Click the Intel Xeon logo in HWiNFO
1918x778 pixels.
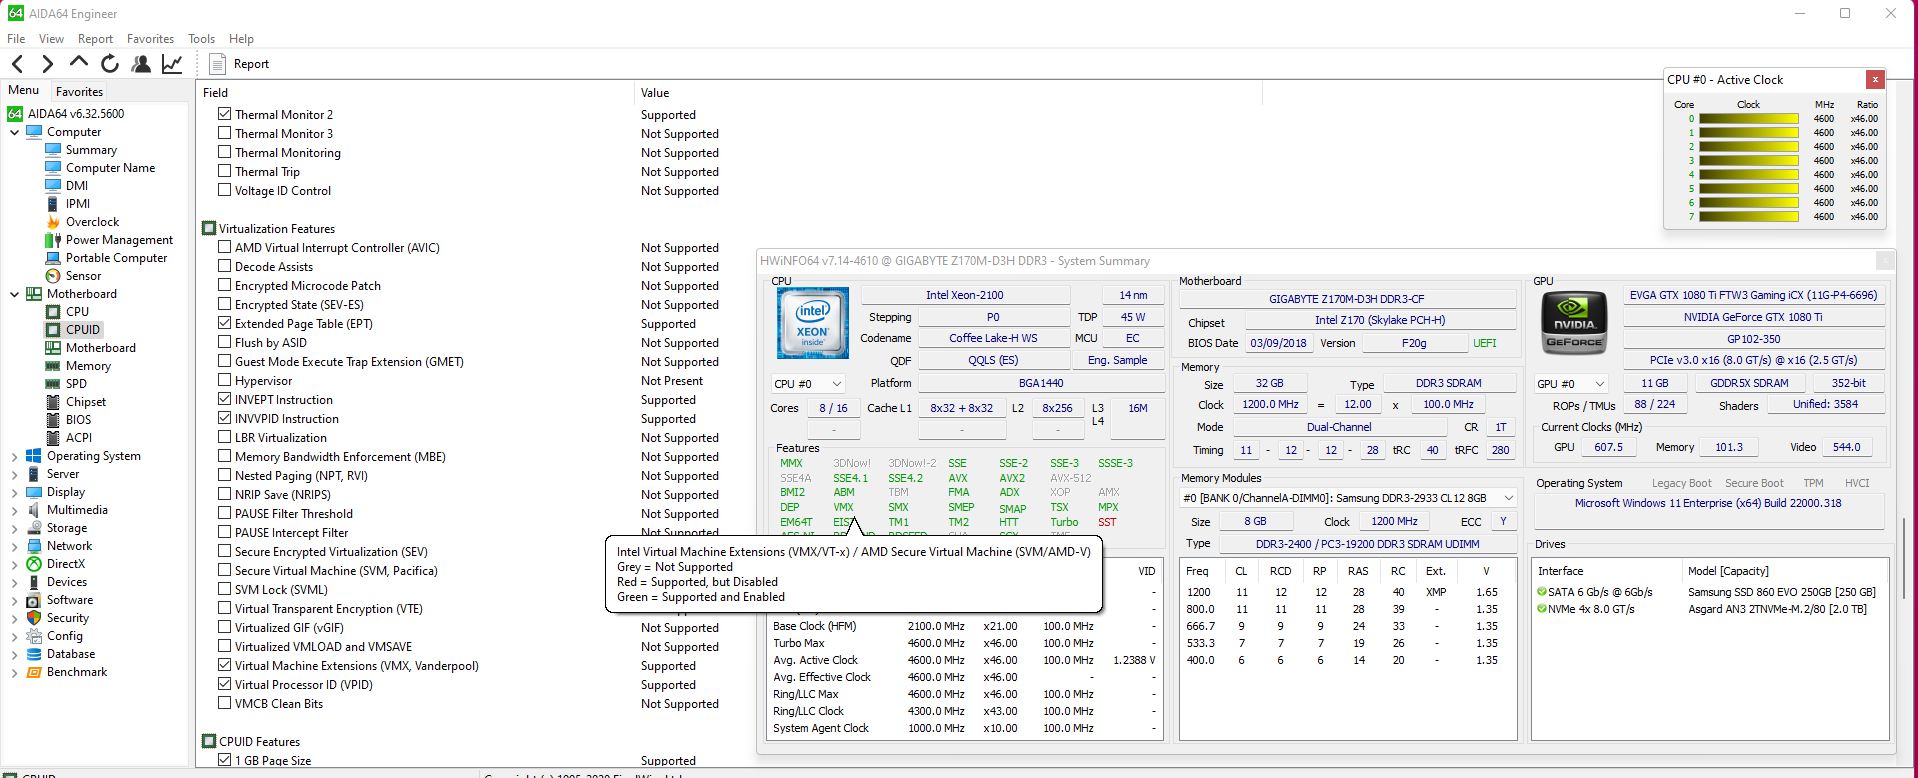click(812, 323)
